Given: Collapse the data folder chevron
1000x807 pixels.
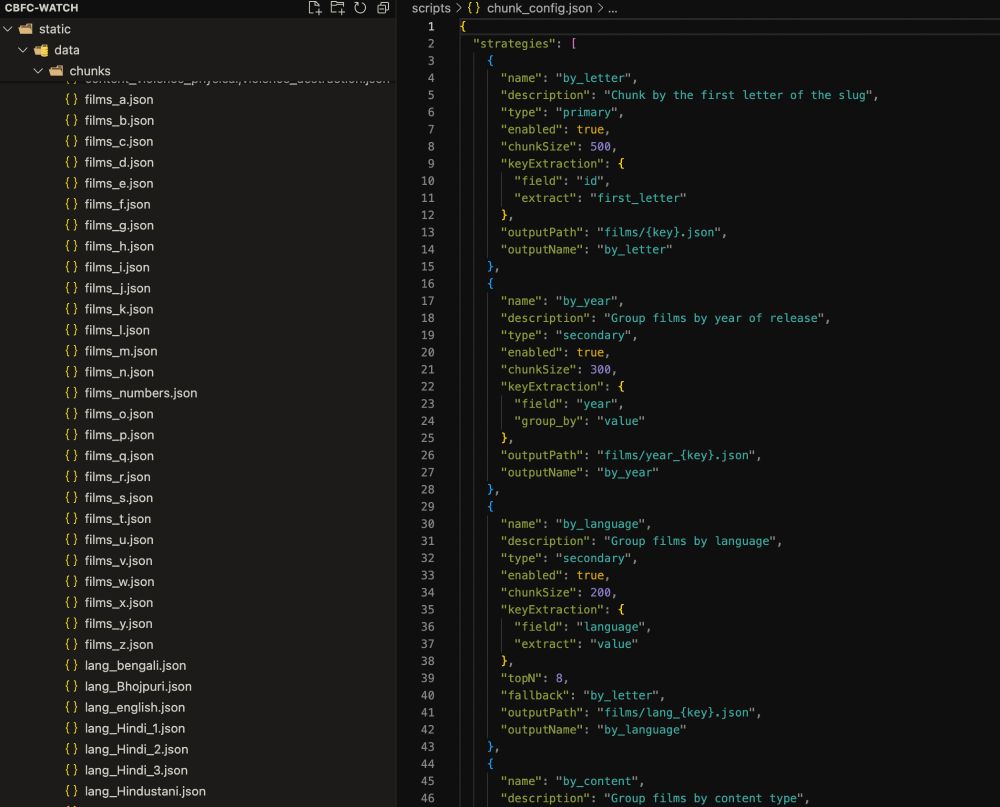Looking at the screenshot, I should [23, 50].
